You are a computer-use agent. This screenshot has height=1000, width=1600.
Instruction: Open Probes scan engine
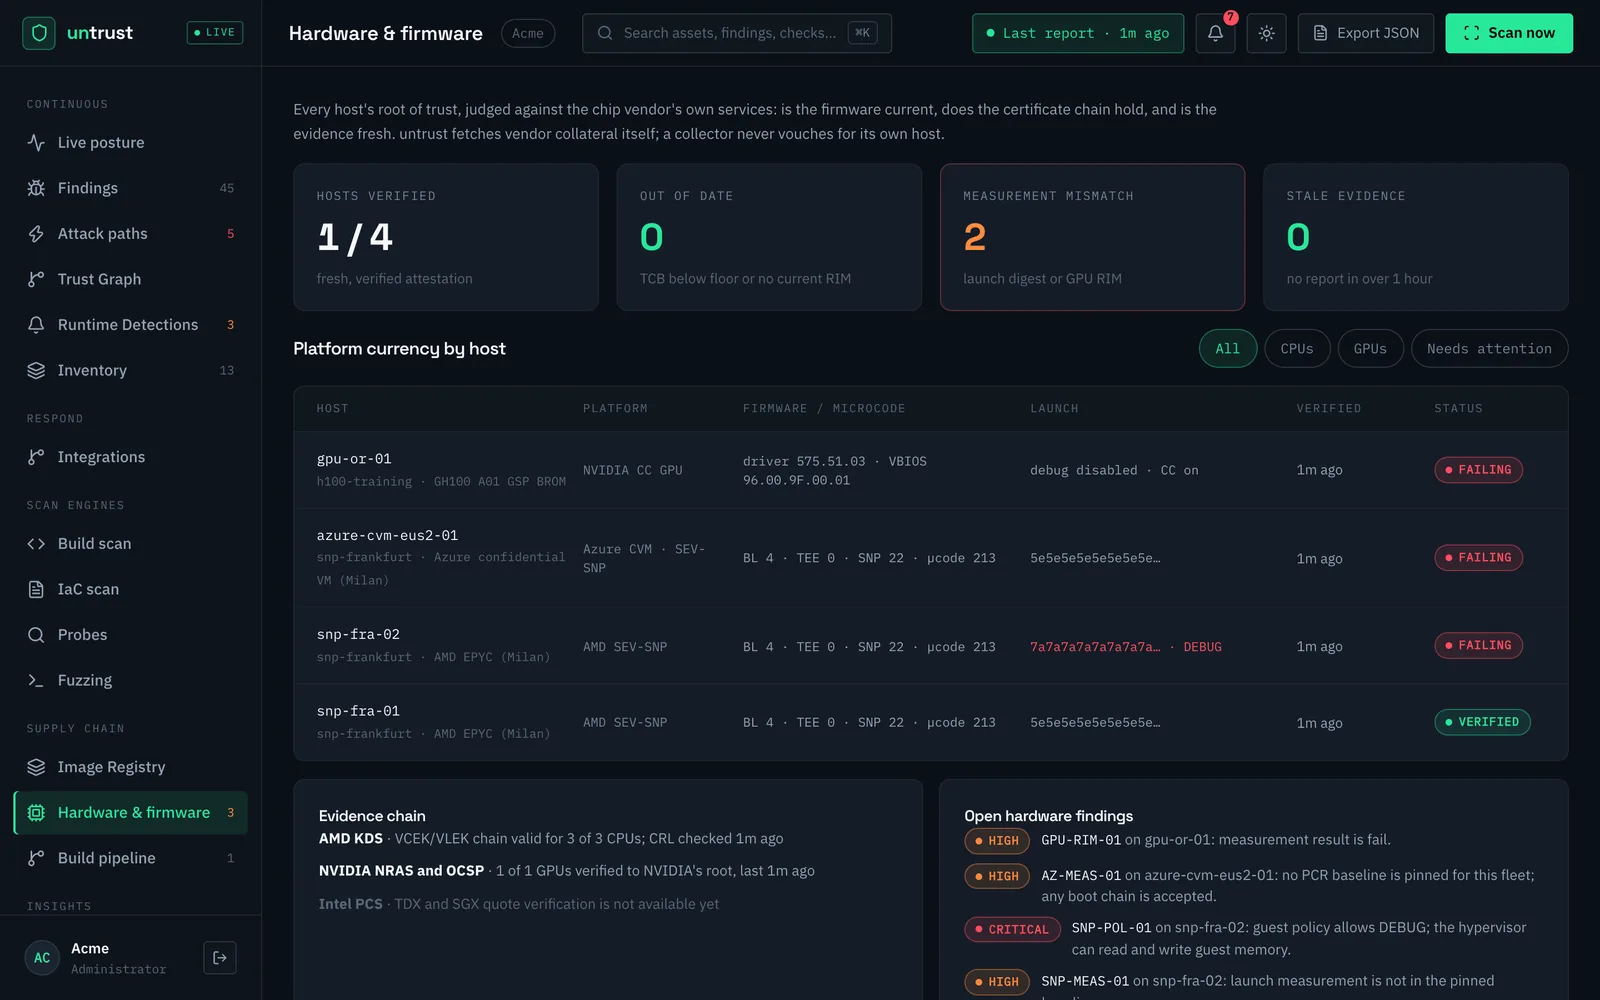(x=130, y=635)
